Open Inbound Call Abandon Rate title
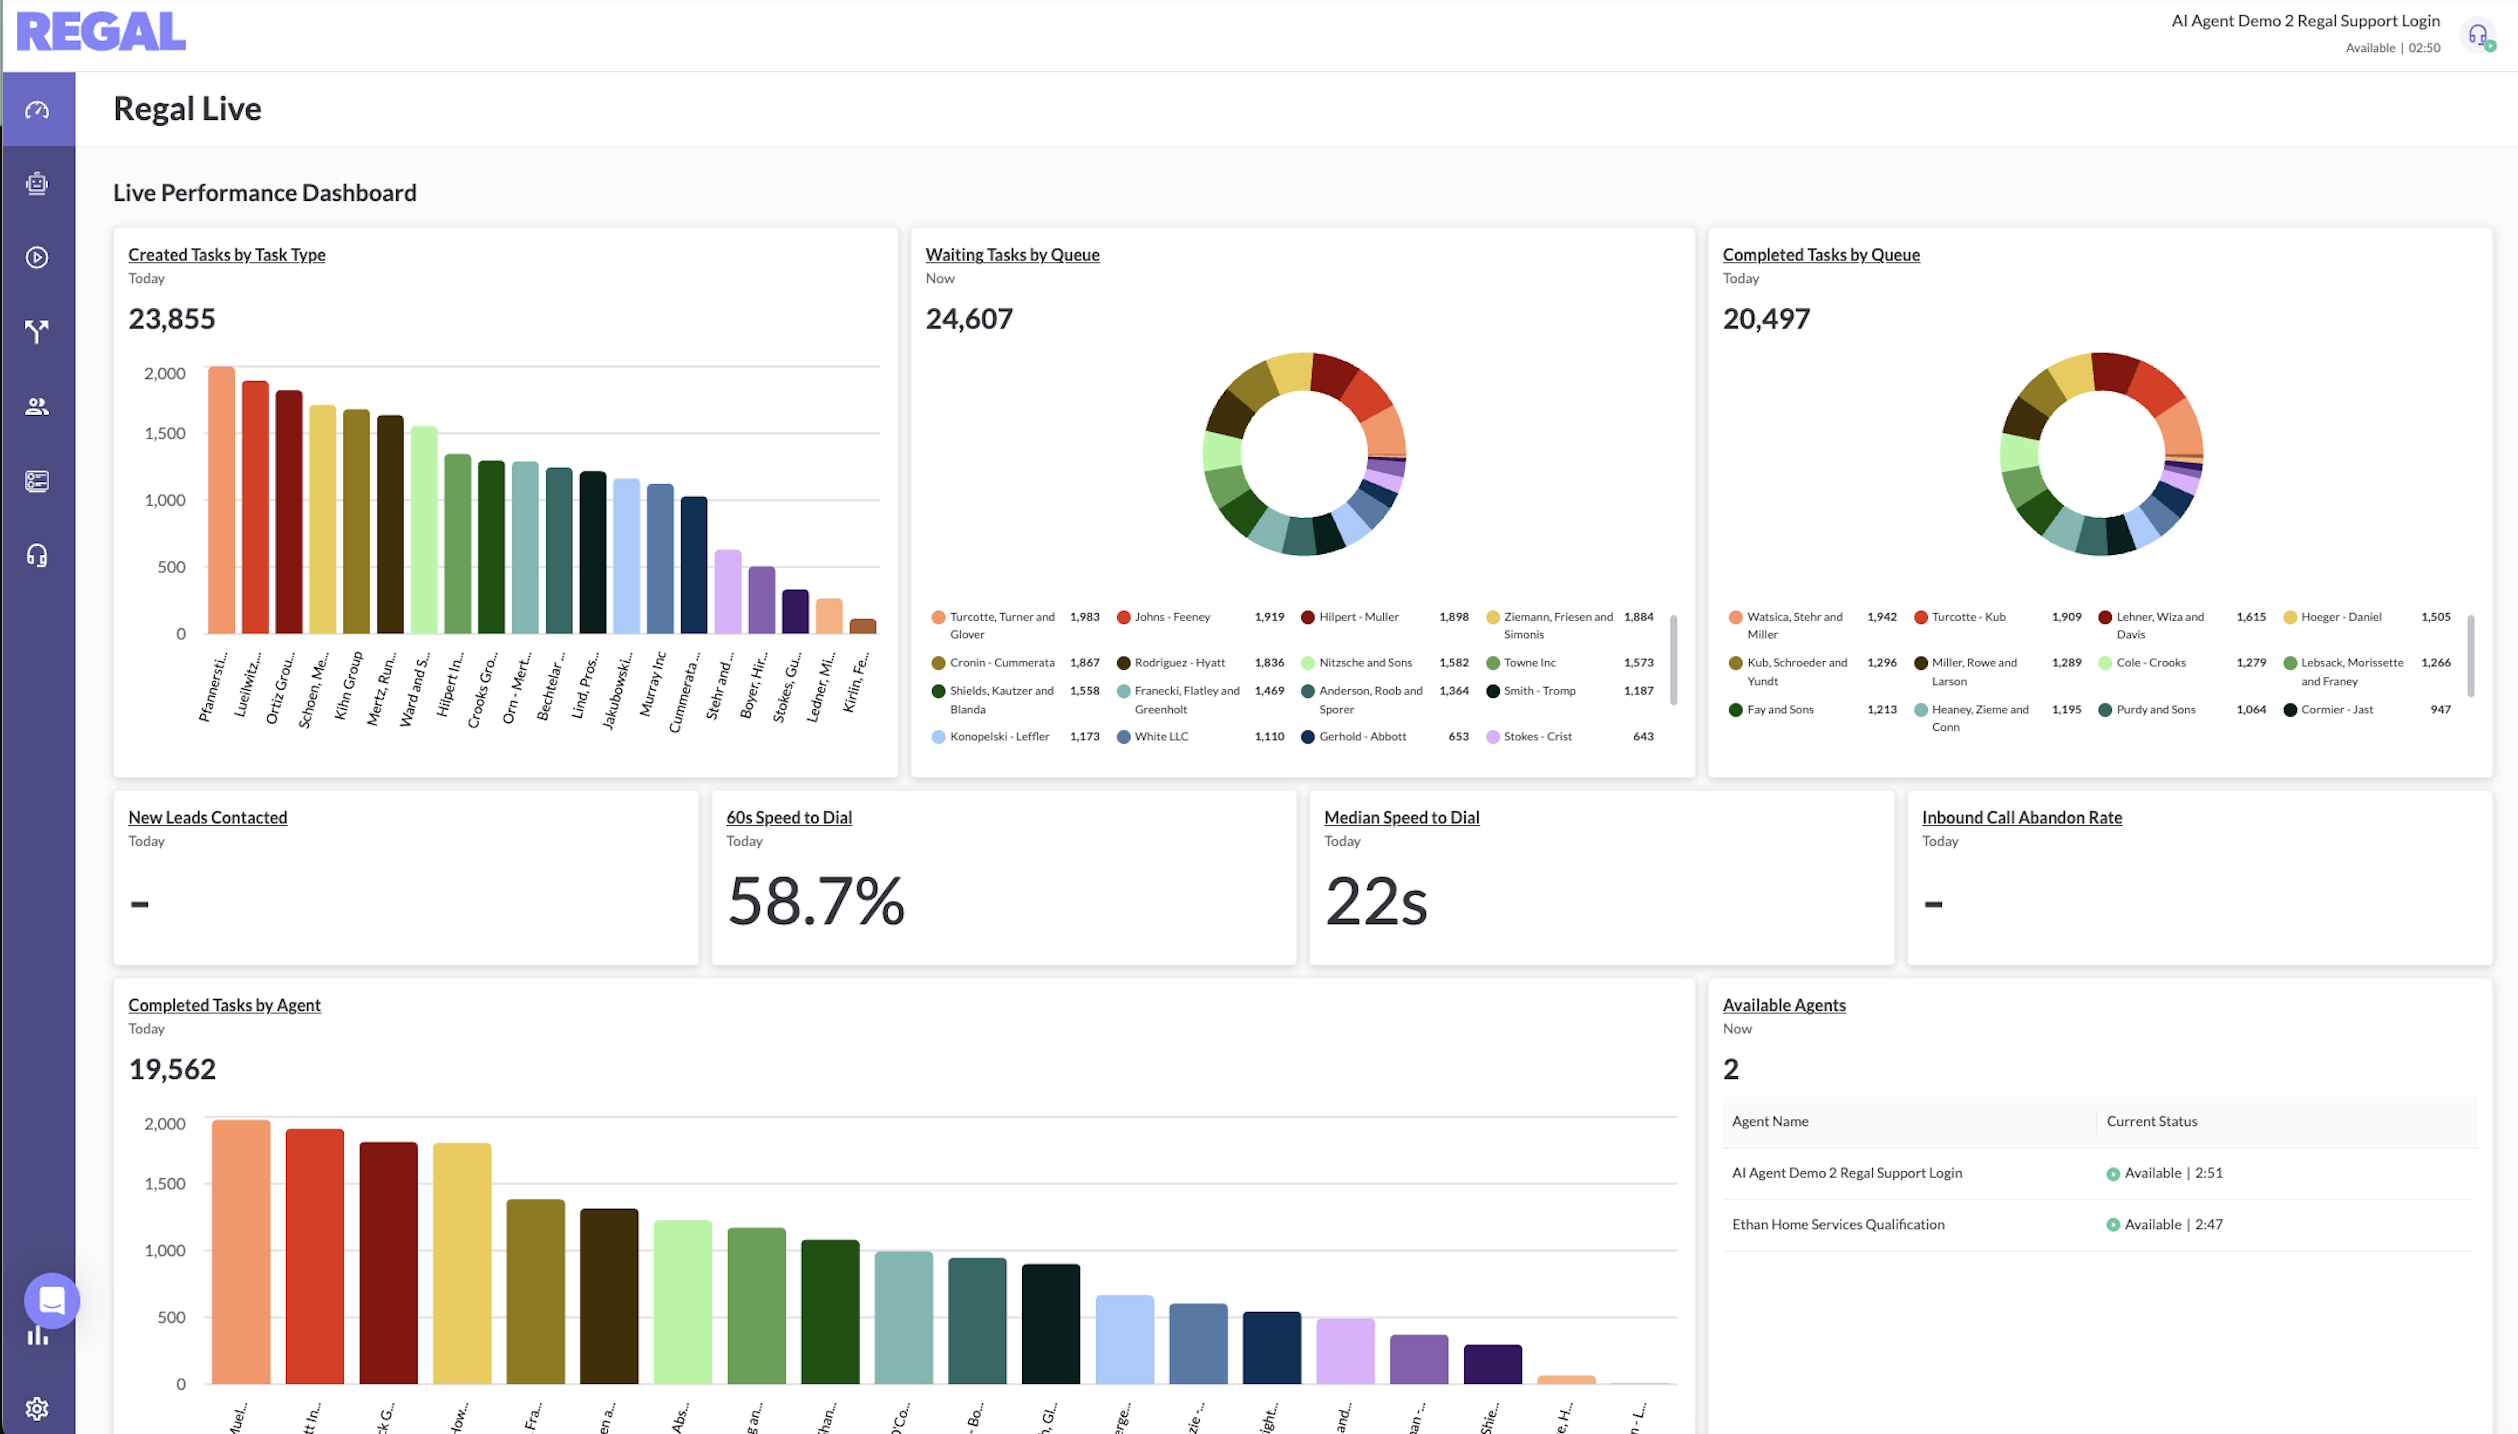Screen dimensions: 2518x1434 pos(2021,818)
